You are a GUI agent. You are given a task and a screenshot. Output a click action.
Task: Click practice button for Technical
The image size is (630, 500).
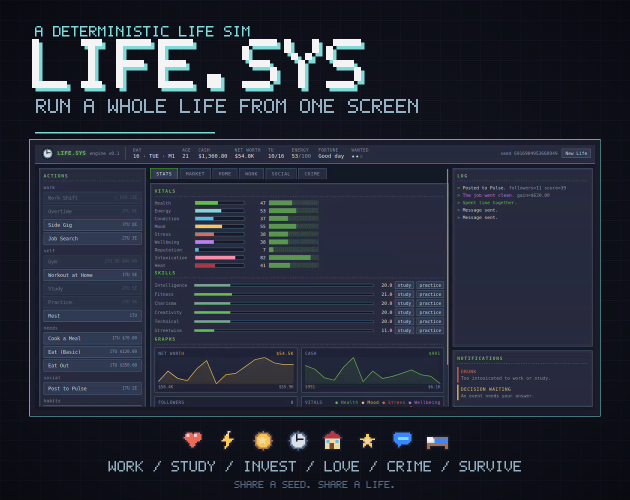pyautogui.click(x=430, y=321)
